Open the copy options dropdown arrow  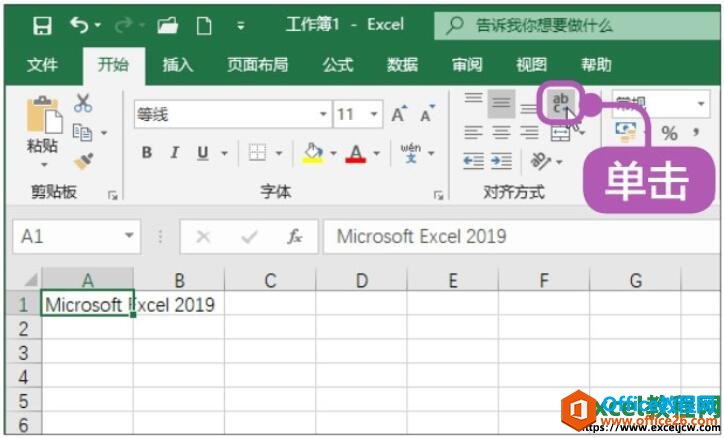click(104, 133)
